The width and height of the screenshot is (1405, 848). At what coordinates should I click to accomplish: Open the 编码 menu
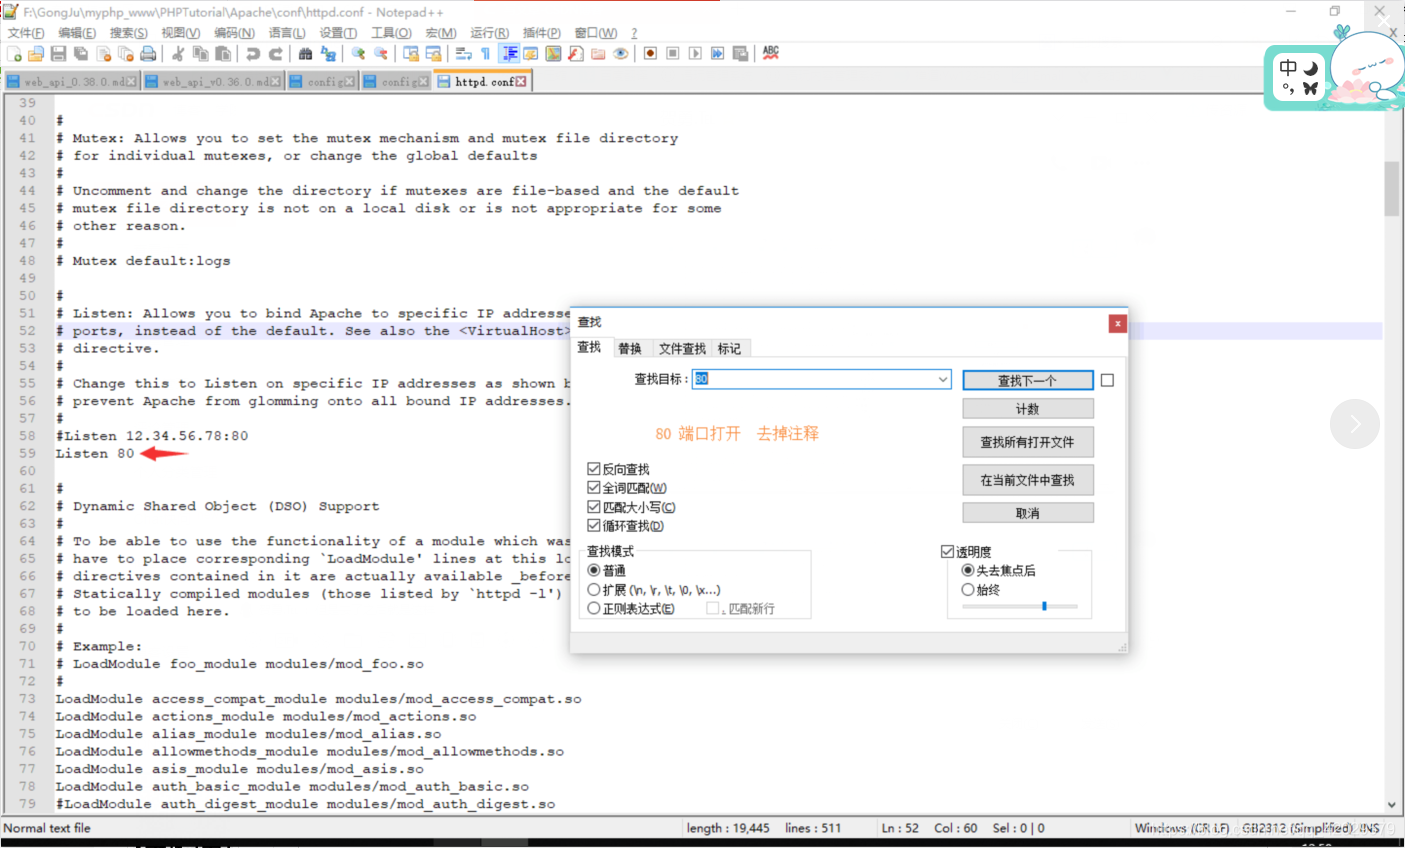pyautogui.click(x=234, y=33)
